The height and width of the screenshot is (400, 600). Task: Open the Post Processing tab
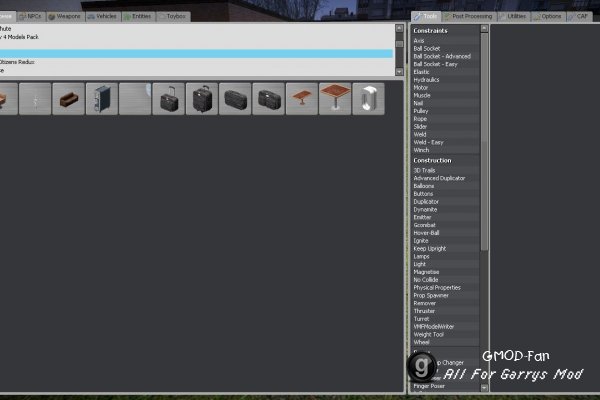[x=469, y=16]
